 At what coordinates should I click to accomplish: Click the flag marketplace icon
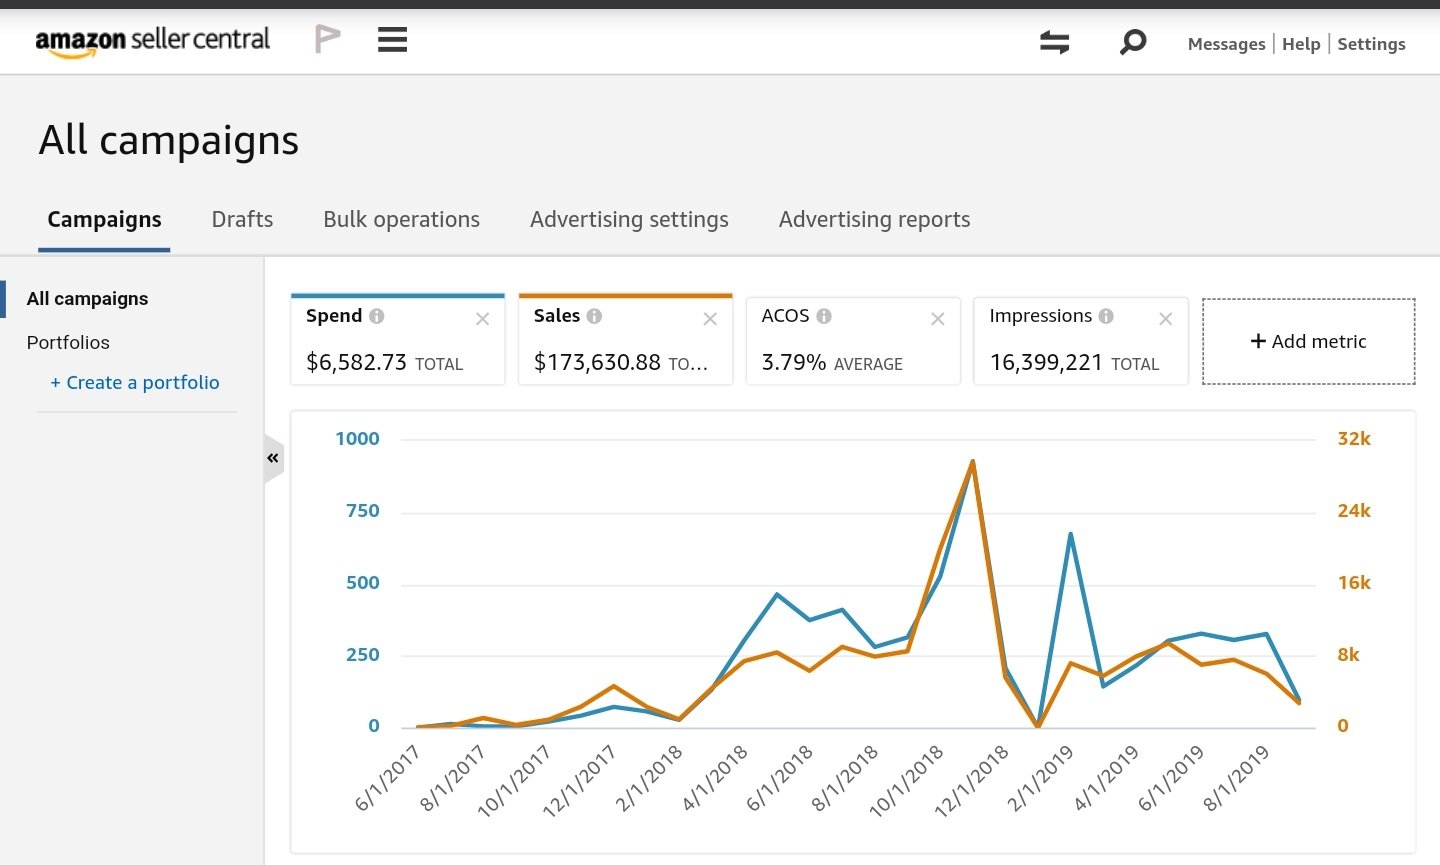pos(327,40)
